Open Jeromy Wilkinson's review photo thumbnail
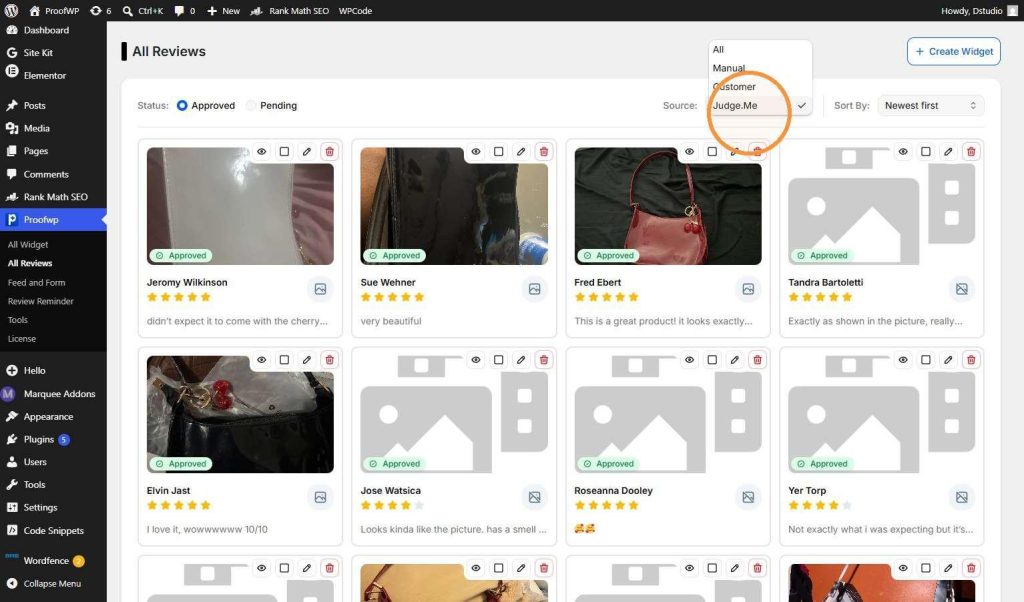 pos(240,206)
